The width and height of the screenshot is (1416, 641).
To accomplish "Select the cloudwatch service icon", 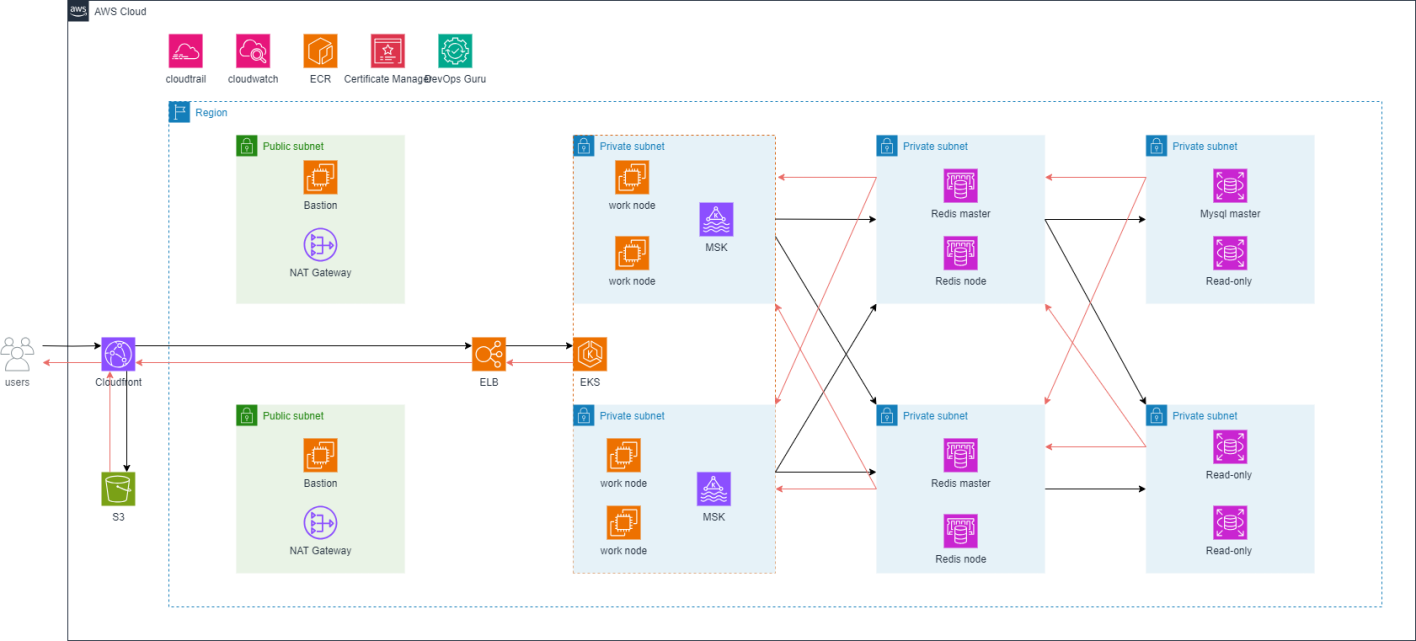I will pos(253,51).
